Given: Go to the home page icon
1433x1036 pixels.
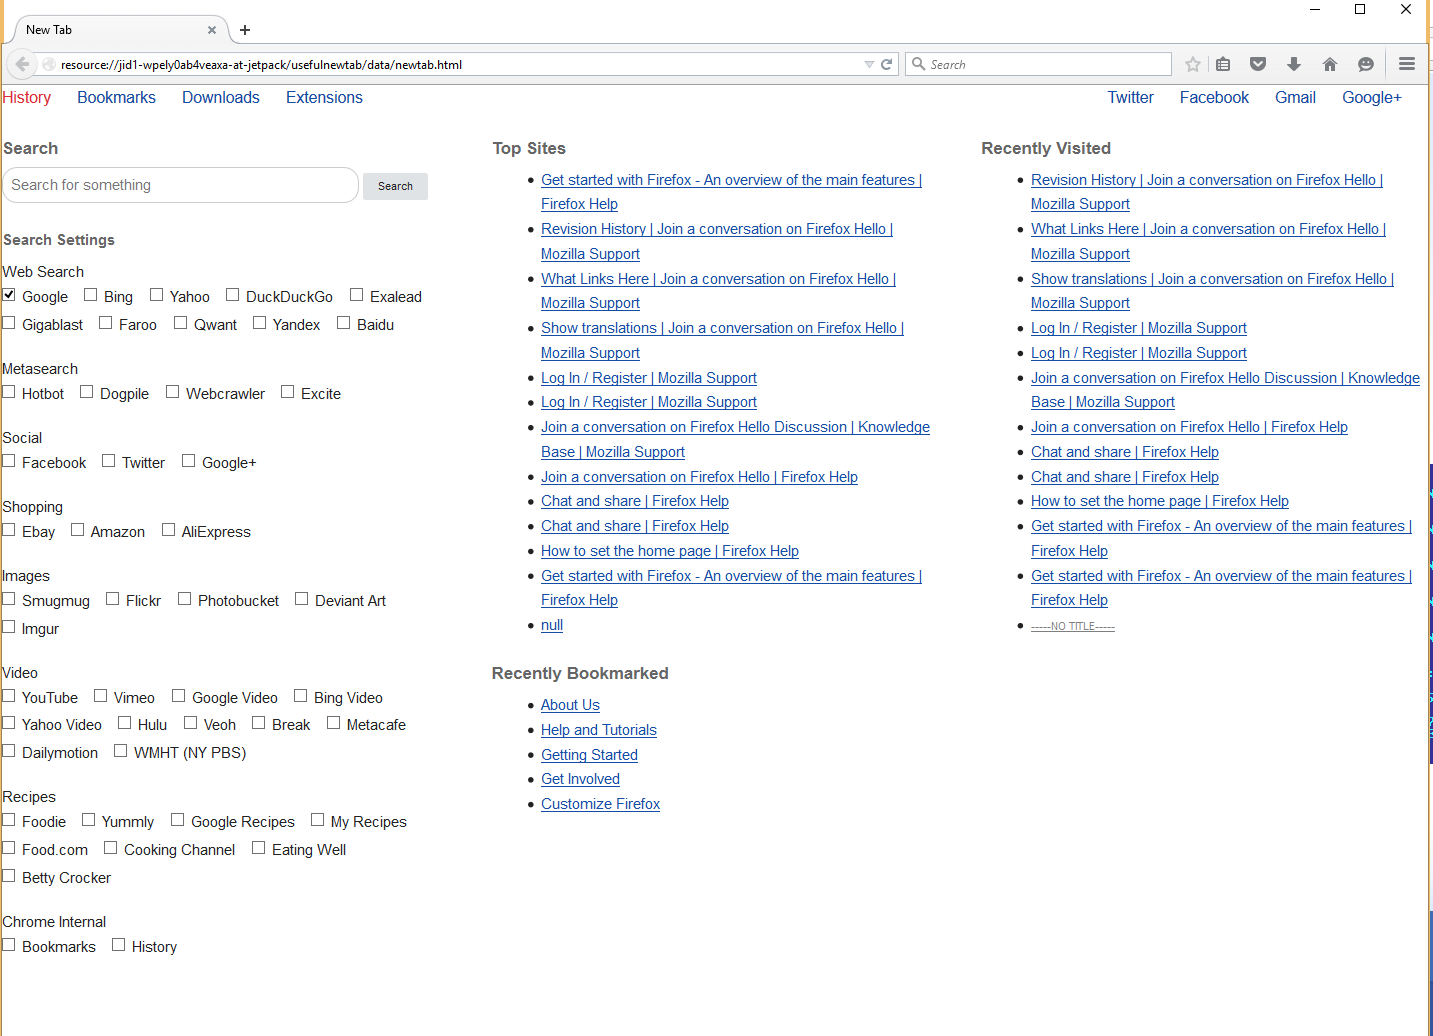Looking at the screenshot, I should [x=1330, y=64].
